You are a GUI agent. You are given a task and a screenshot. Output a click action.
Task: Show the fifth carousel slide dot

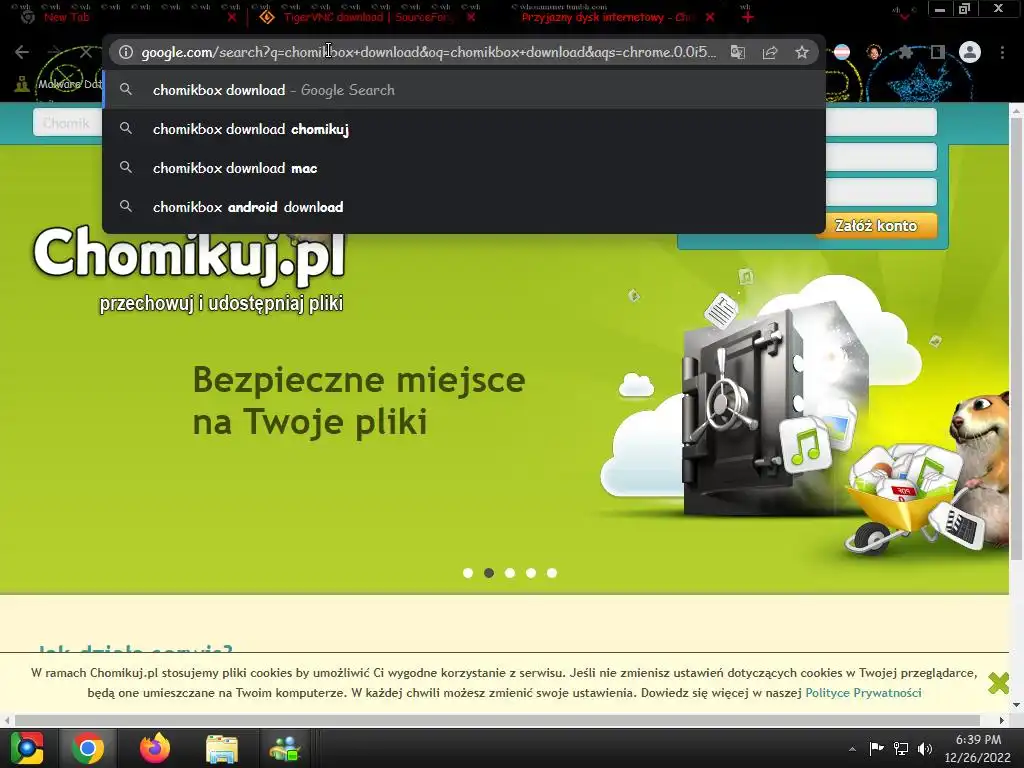(x=552, y=573)
